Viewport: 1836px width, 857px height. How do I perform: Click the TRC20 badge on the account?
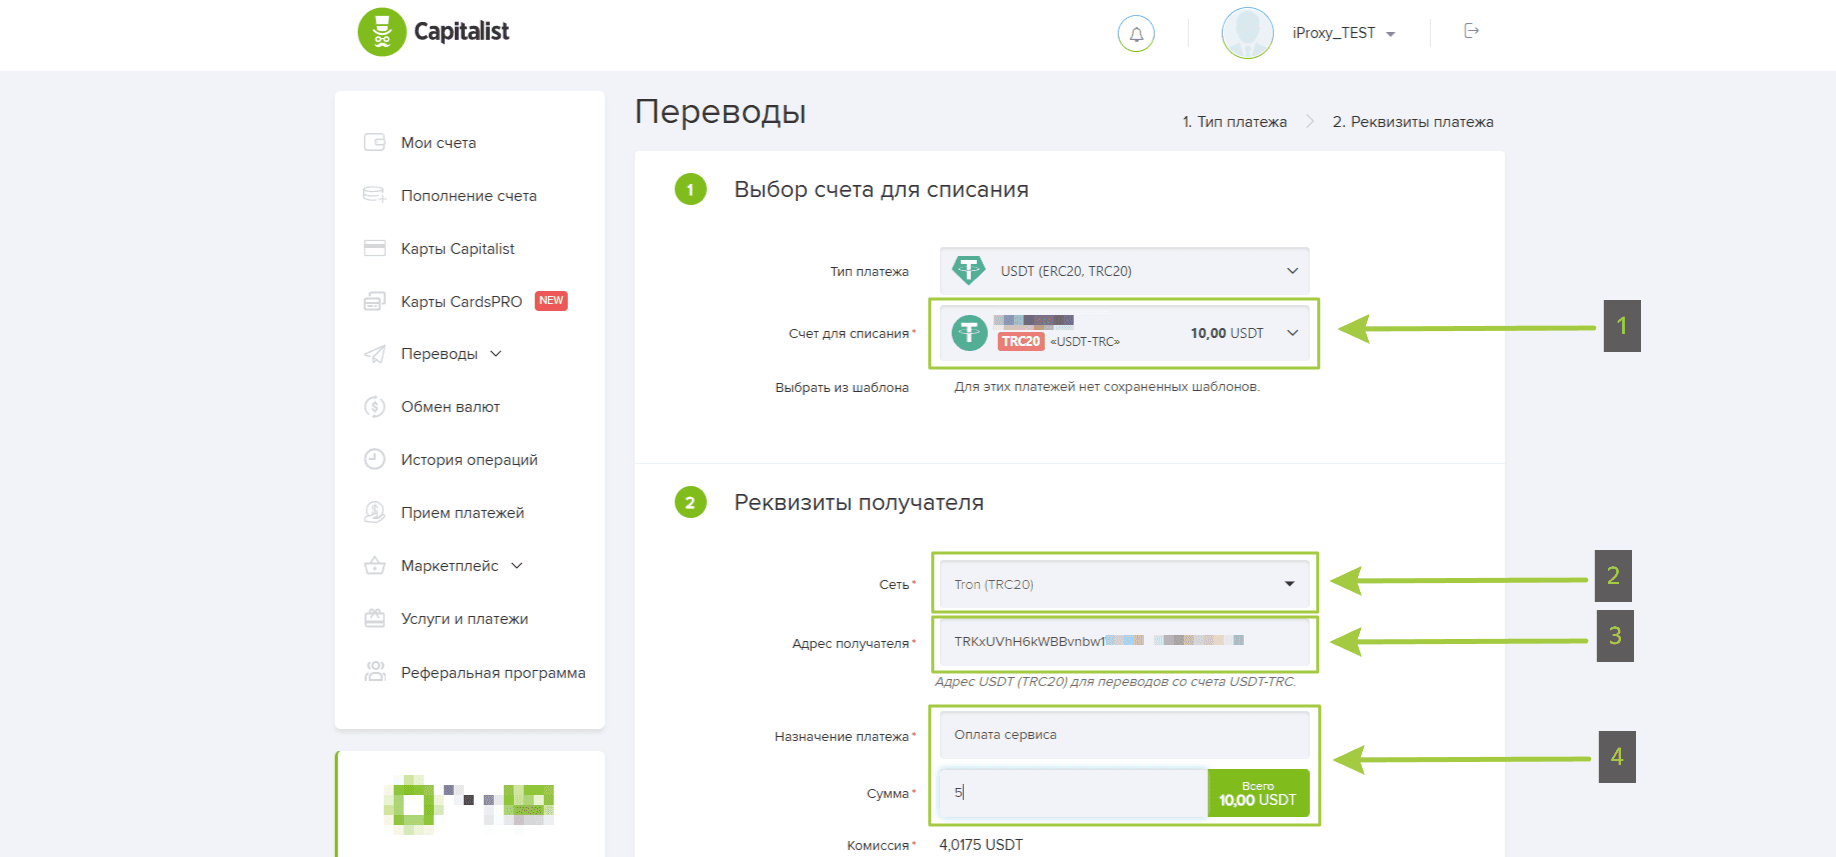pyautogui.click(x=1021, y=341)
